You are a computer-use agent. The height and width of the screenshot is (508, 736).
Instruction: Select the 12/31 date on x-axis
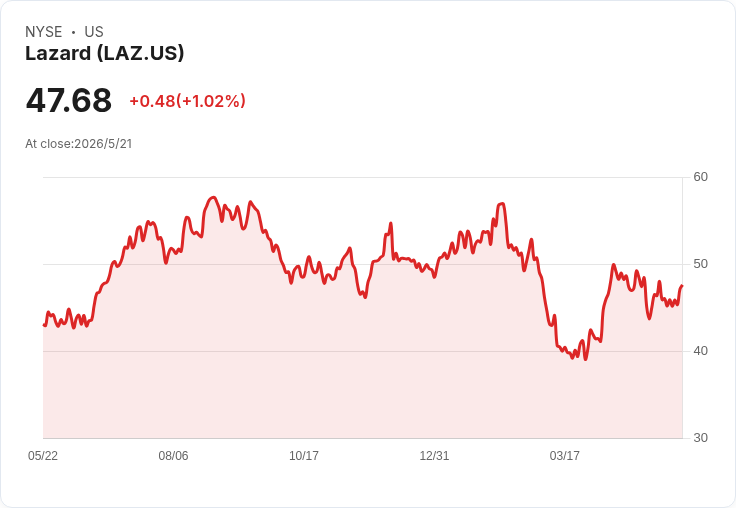pyautogui.click(x=434, y=455)
